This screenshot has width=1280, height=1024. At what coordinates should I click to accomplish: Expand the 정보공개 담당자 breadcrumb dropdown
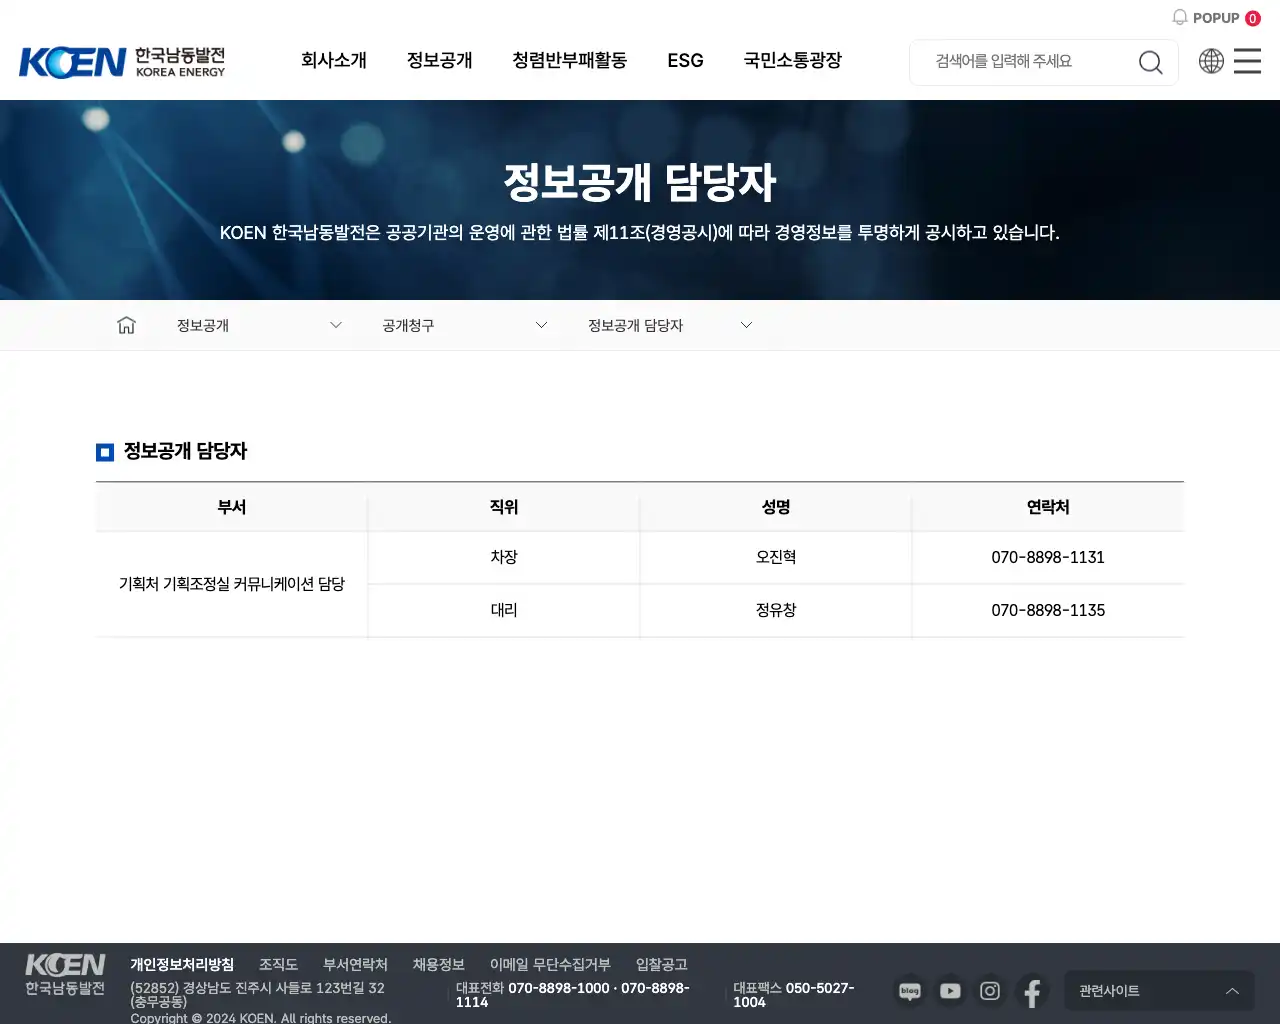pyautogui.click(x=746, y=324)
